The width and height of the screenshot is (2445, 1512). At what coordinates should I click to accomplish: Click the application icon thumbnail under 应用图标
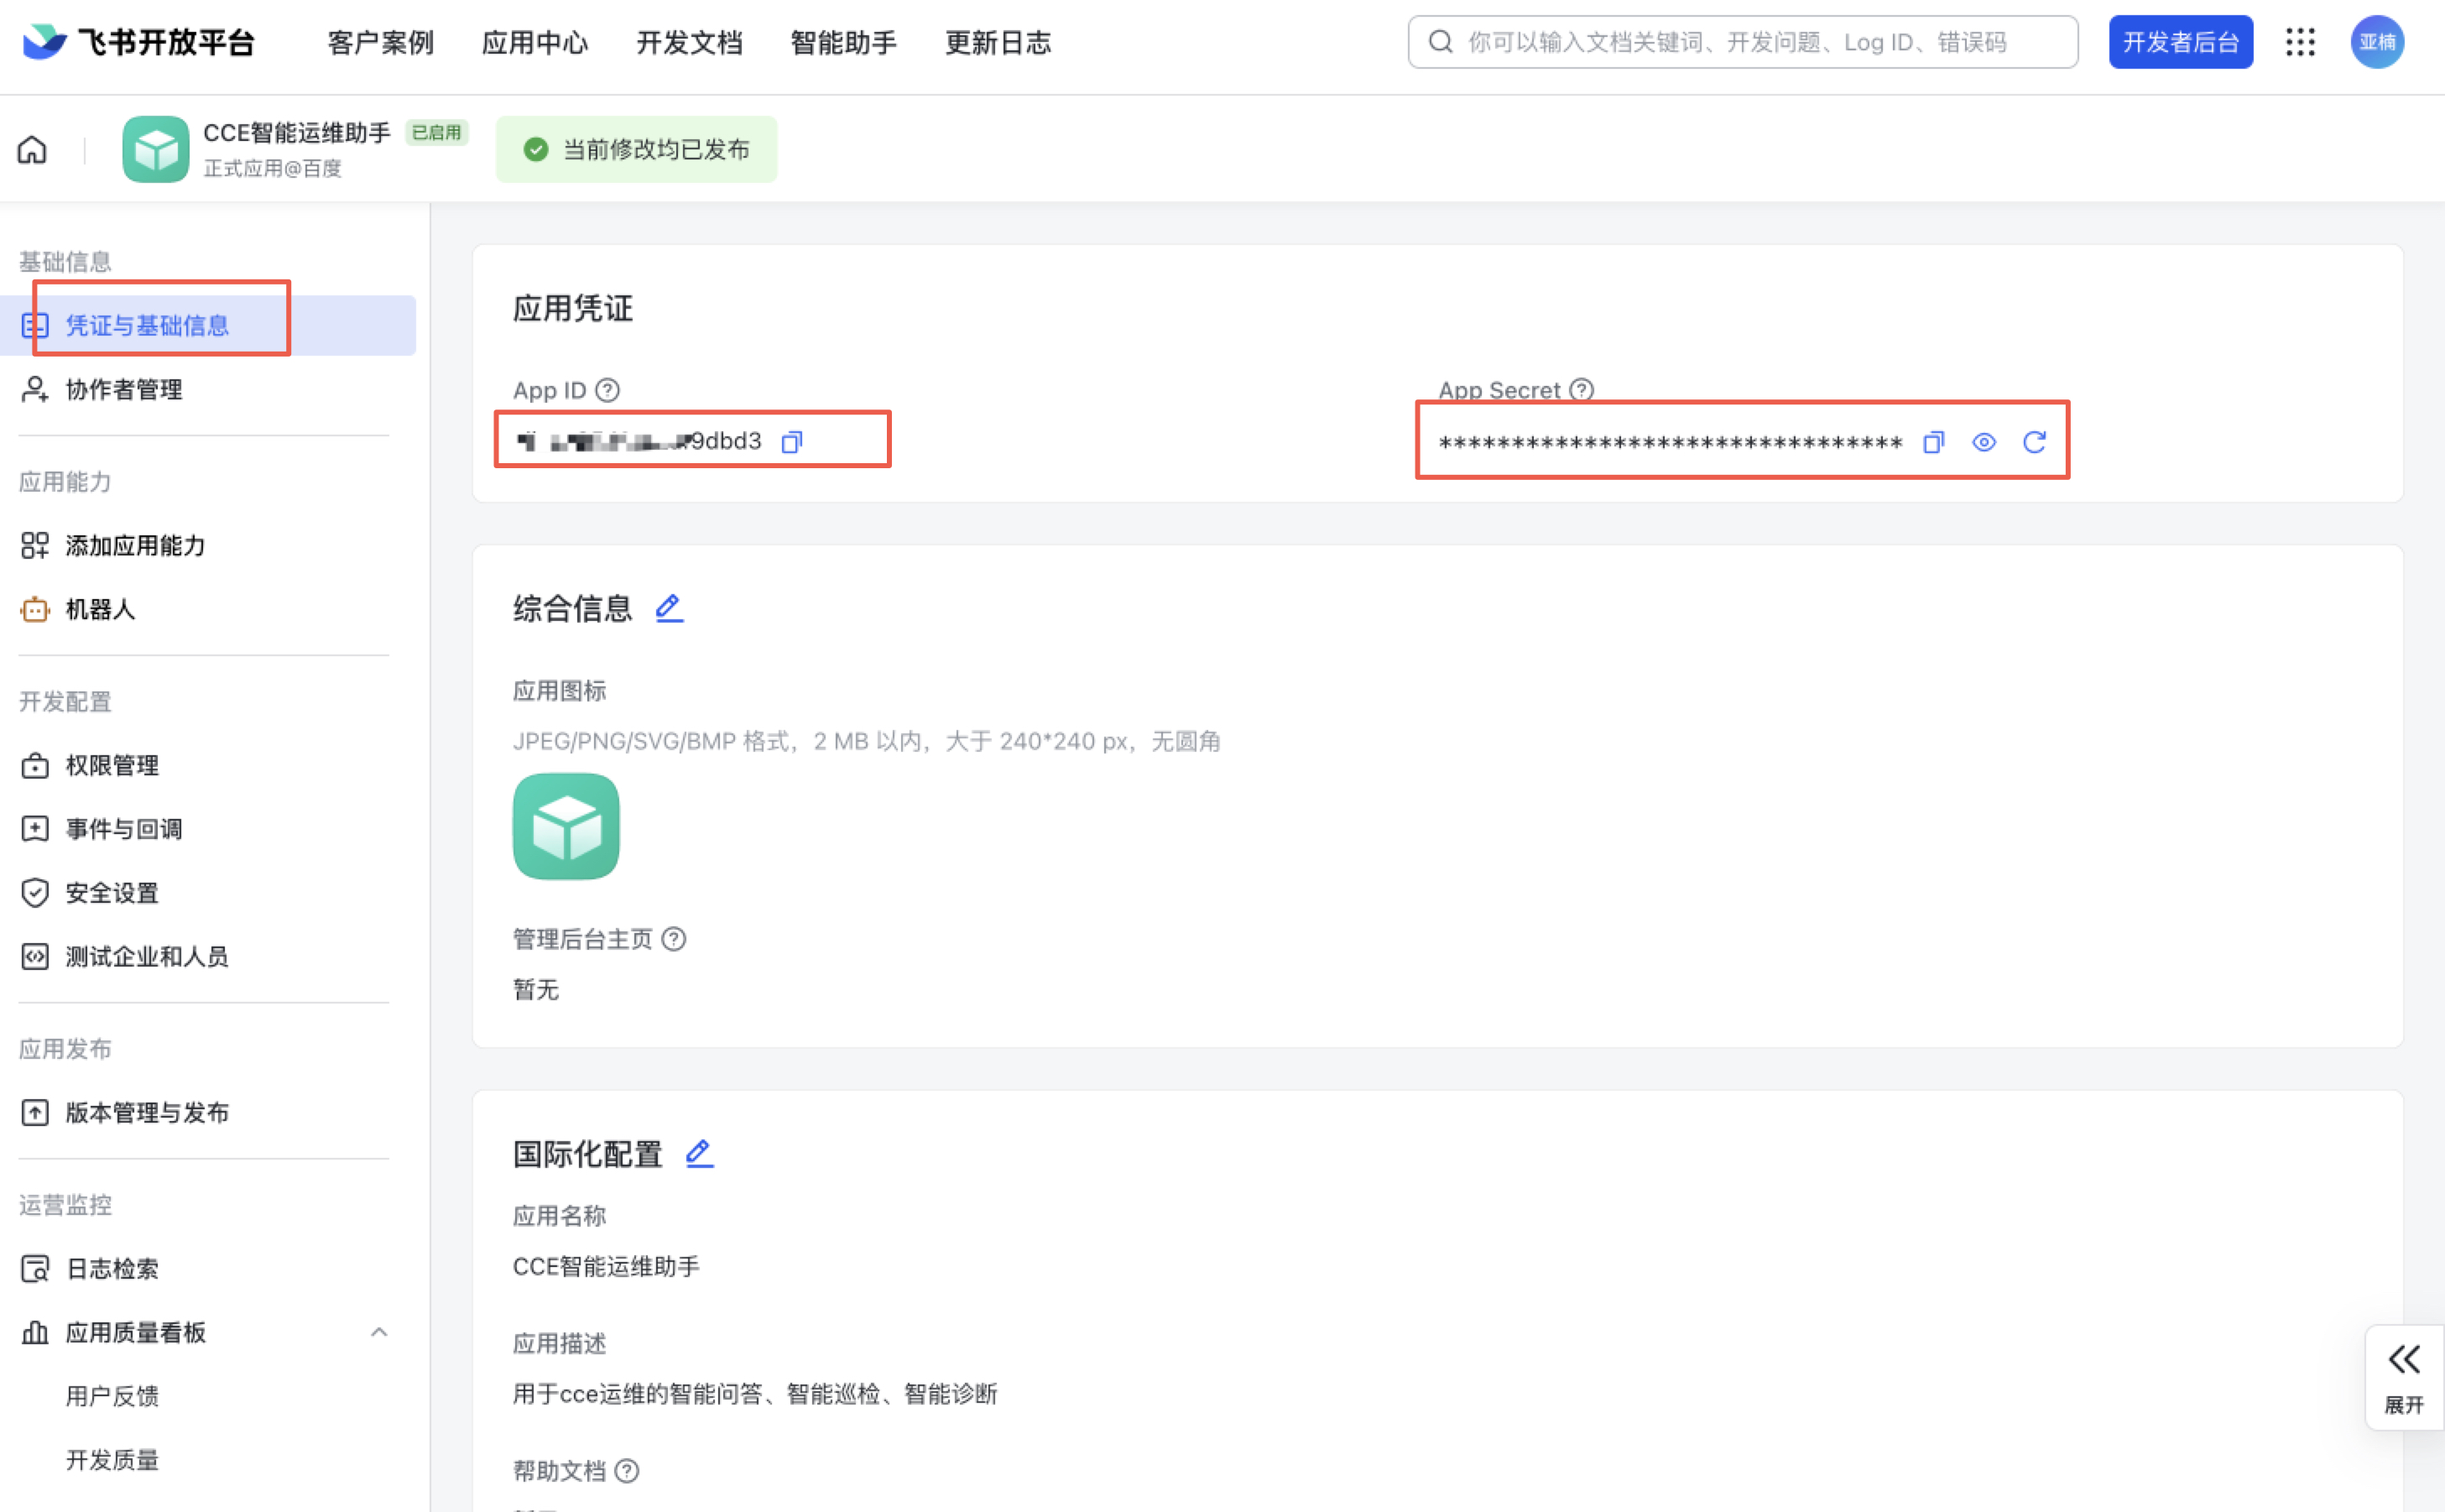[566, 826]
